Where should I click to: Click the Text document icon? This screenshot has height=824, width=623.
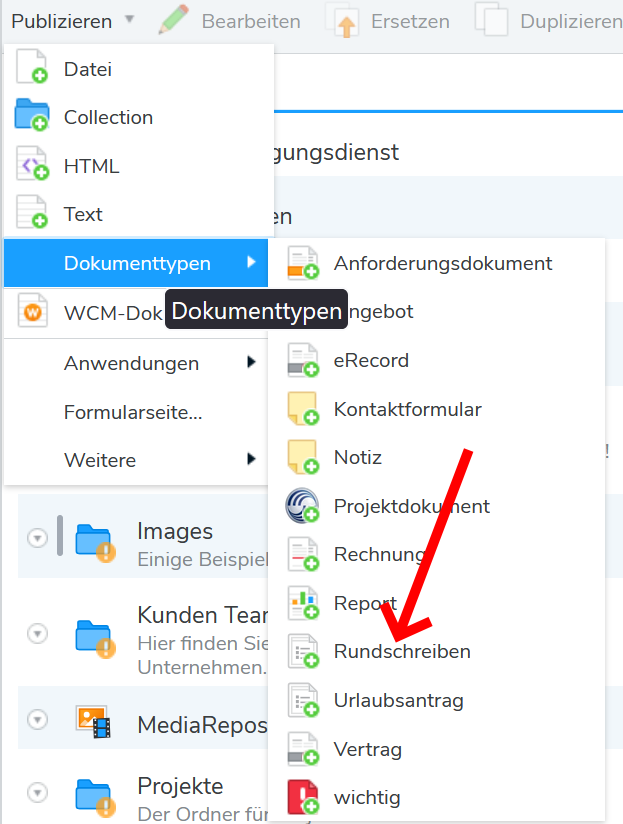tap(32, 212)
